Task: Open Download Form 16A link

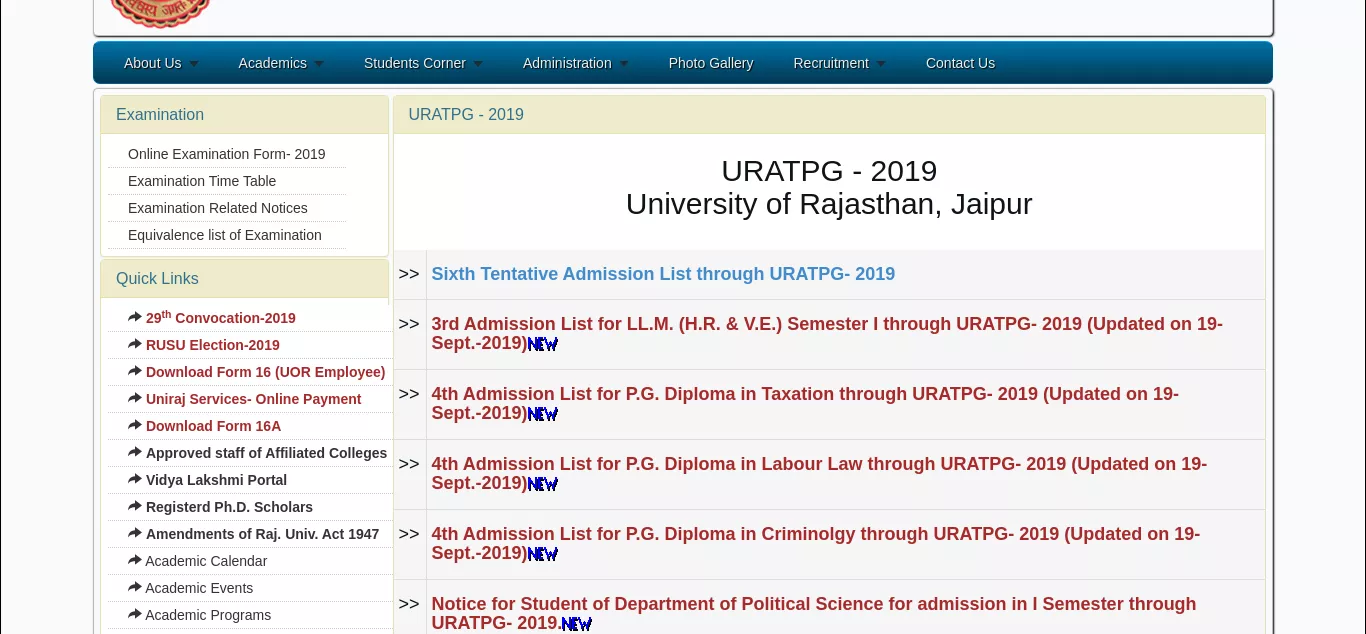Action: [214, 426]
